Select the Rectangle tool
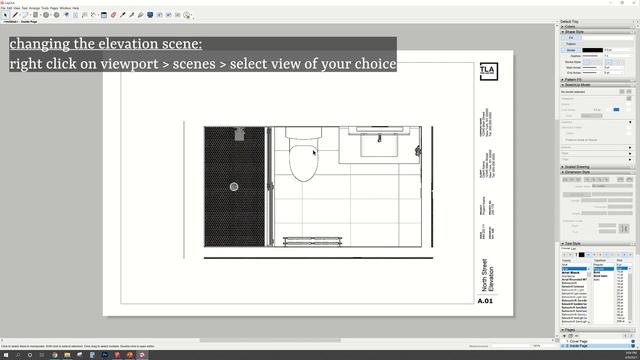 [x=36, y=15]
